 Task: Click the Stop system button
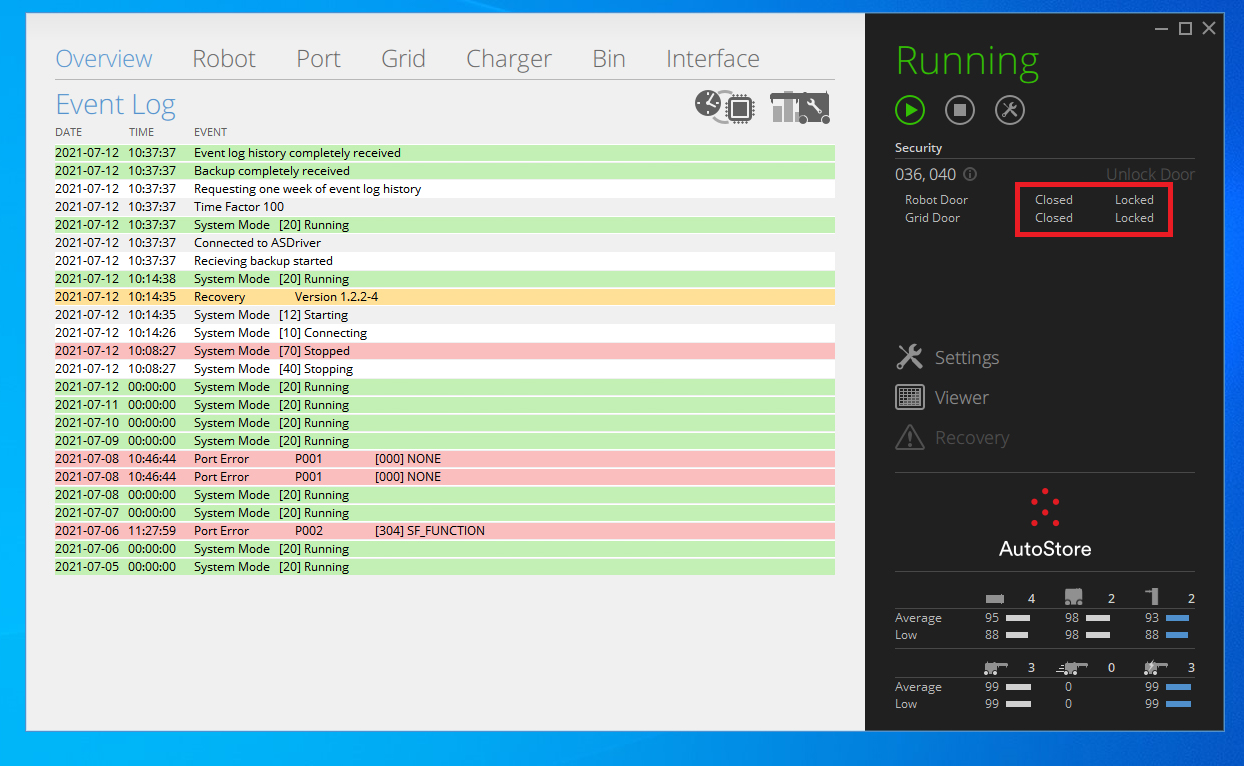(x=960, y=110)
